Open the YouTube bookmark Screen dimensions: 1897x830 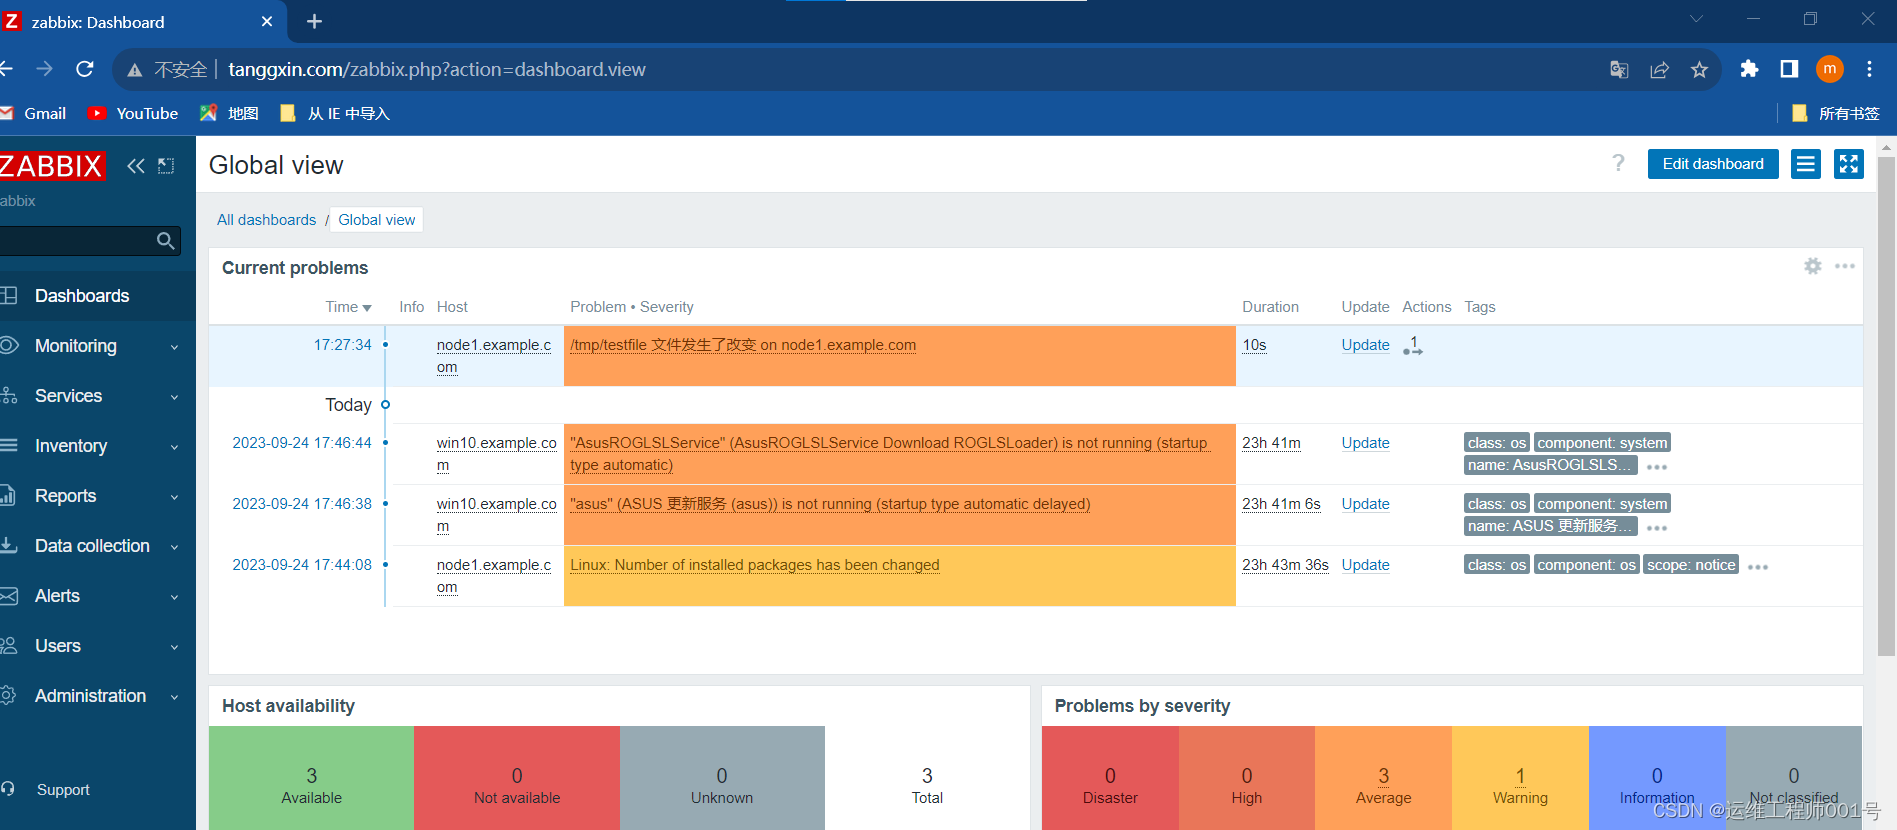coord(134,113)
